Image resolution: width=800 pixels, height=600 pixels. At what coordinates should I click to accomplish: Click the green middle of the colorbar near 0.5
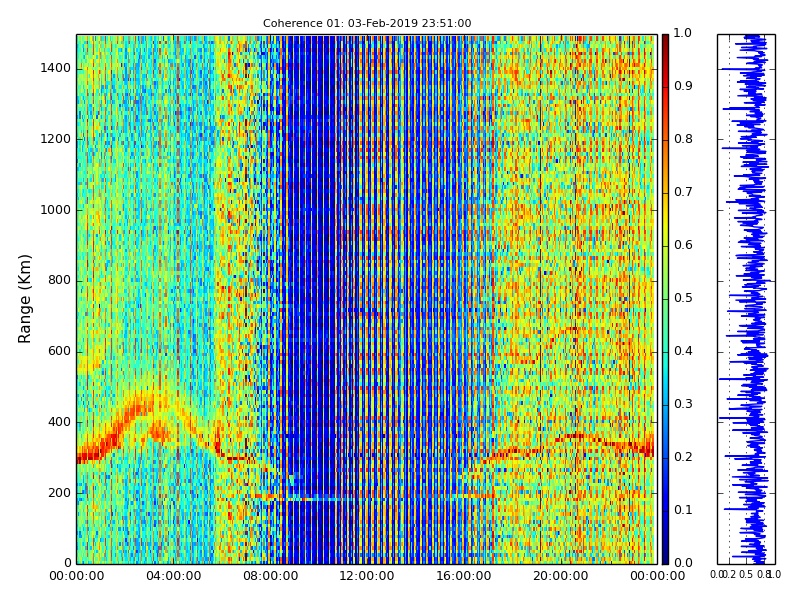coord(665,299)
